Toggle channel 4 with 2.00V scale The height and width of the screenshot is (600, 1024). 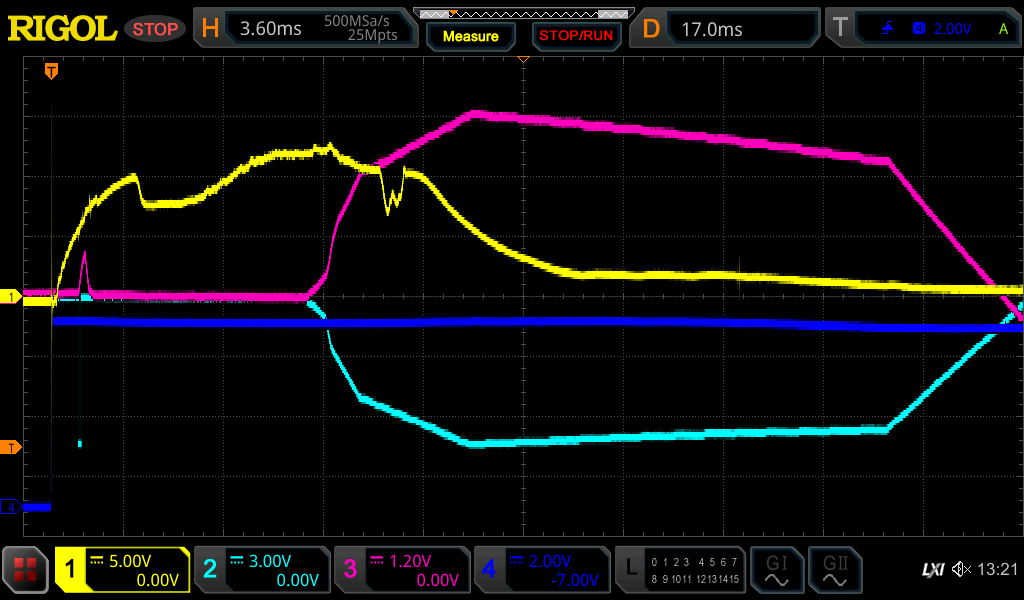click(541, 571)
